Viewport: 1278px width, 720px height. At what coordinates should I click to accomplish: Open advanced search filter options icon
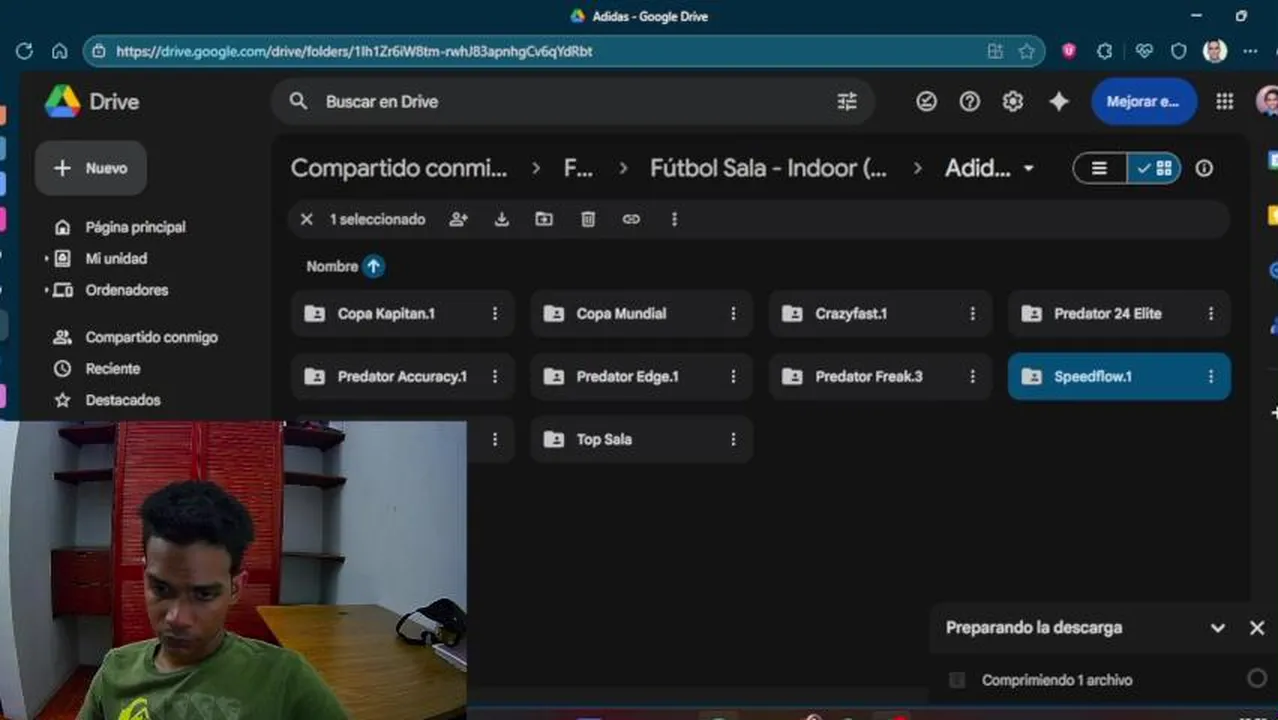(847, 101)
